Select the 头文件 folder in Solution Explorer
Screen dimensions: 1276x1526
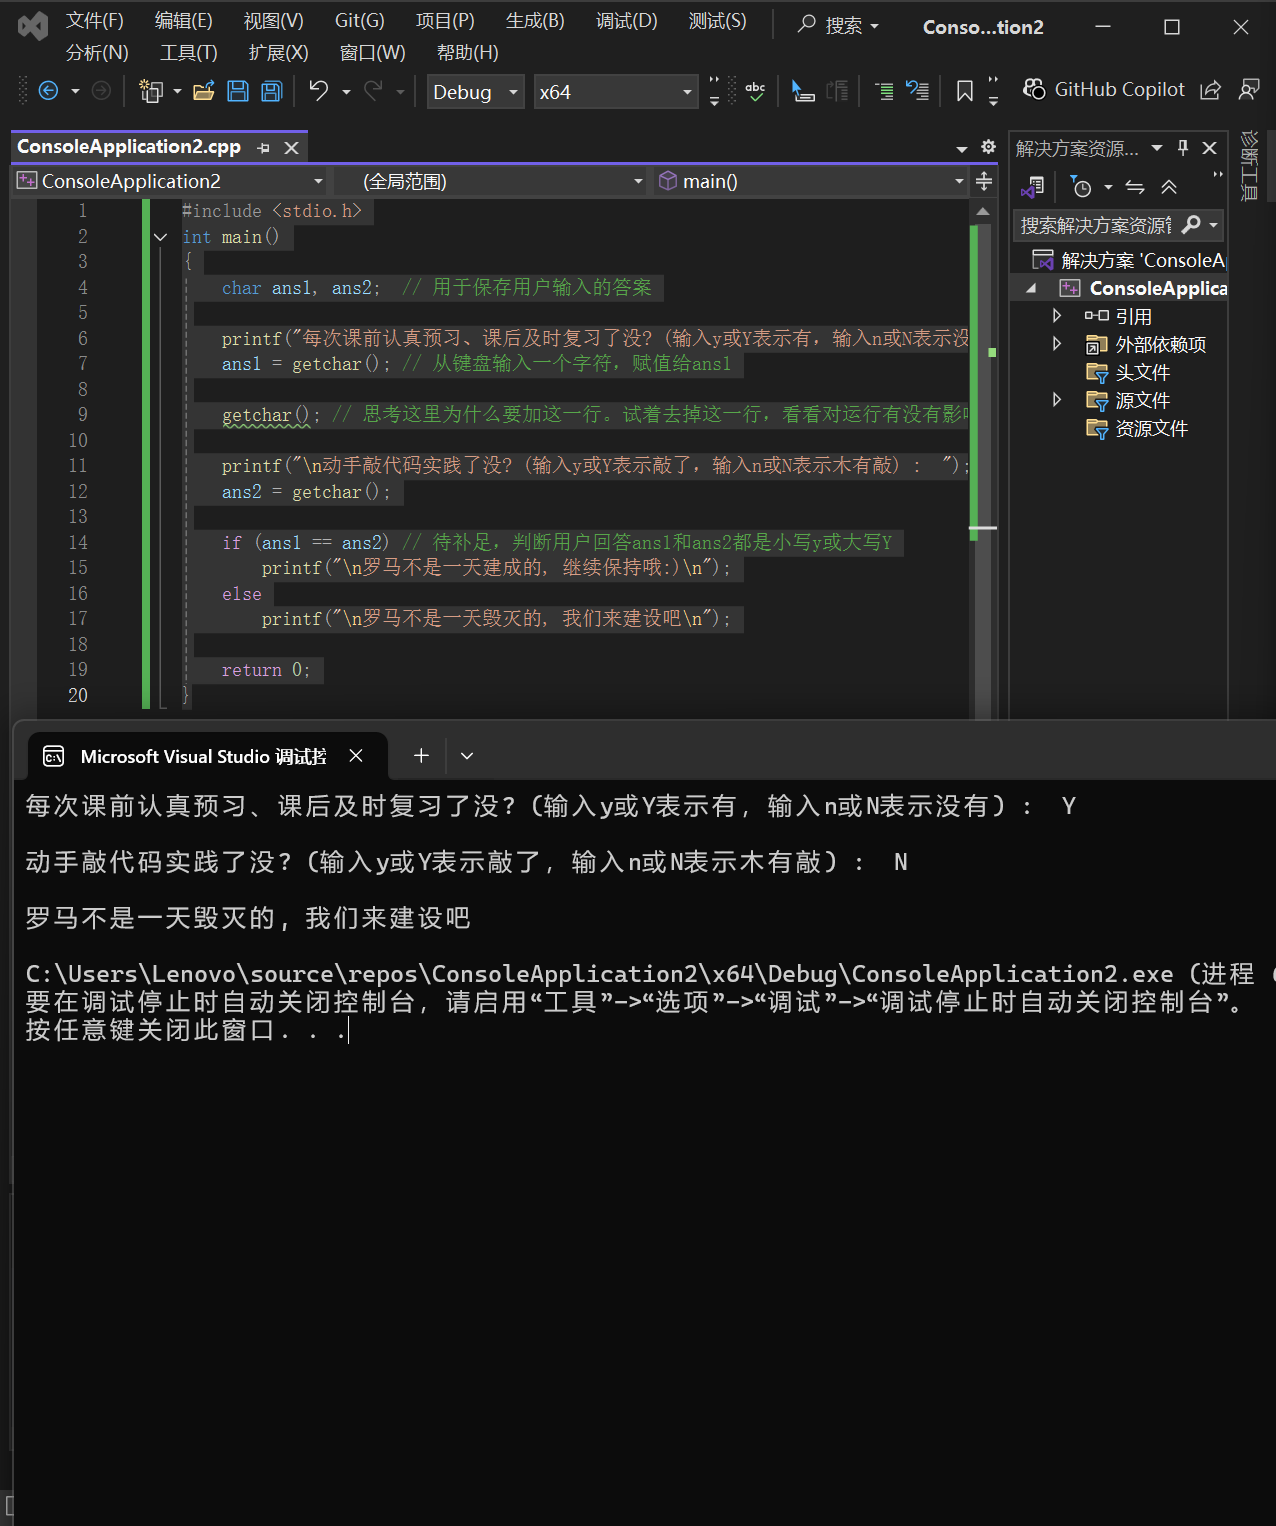[1127, 372]
